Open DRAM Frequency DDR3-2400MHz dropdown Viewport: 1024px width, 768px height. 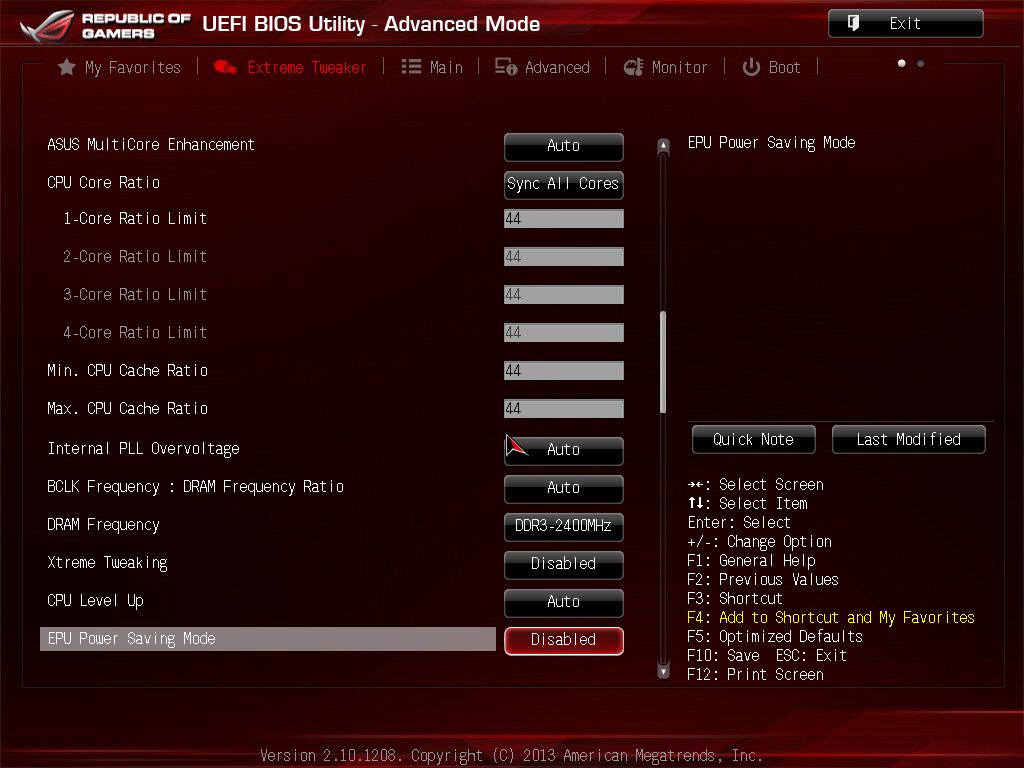pos(564,526)
